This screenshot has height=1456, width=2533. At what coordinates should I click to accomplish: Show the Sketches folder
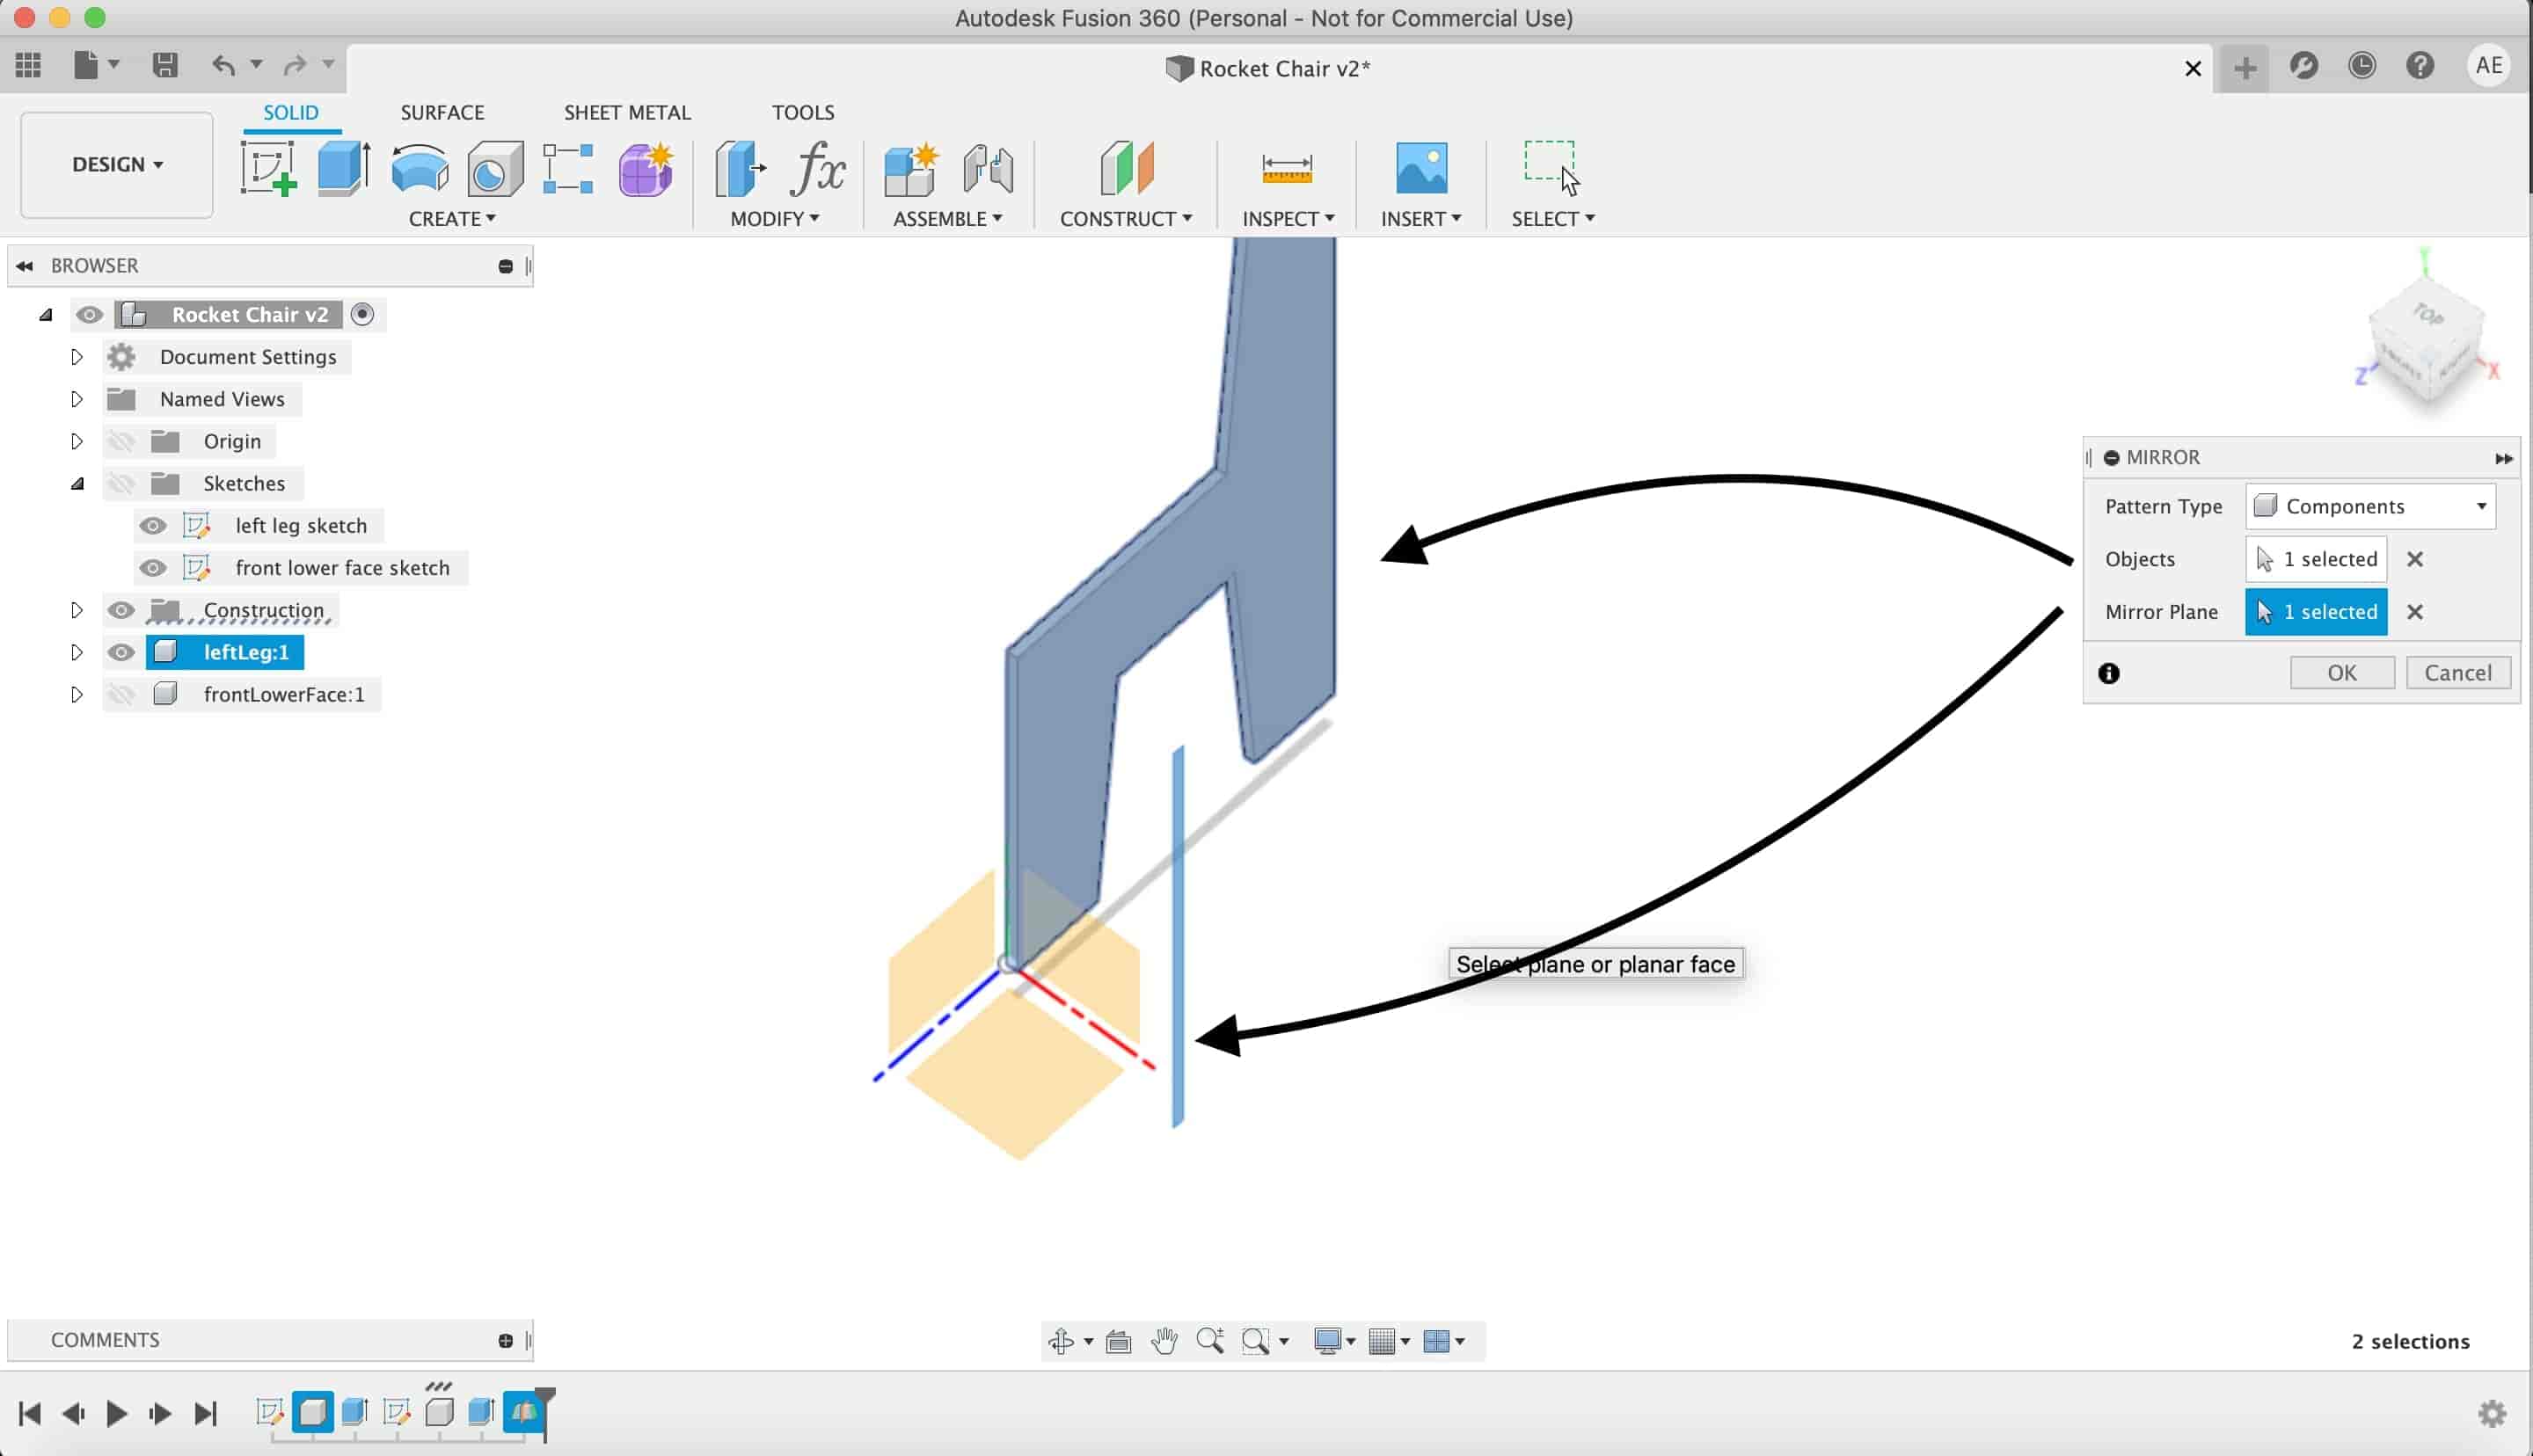[x=121, y=484]
